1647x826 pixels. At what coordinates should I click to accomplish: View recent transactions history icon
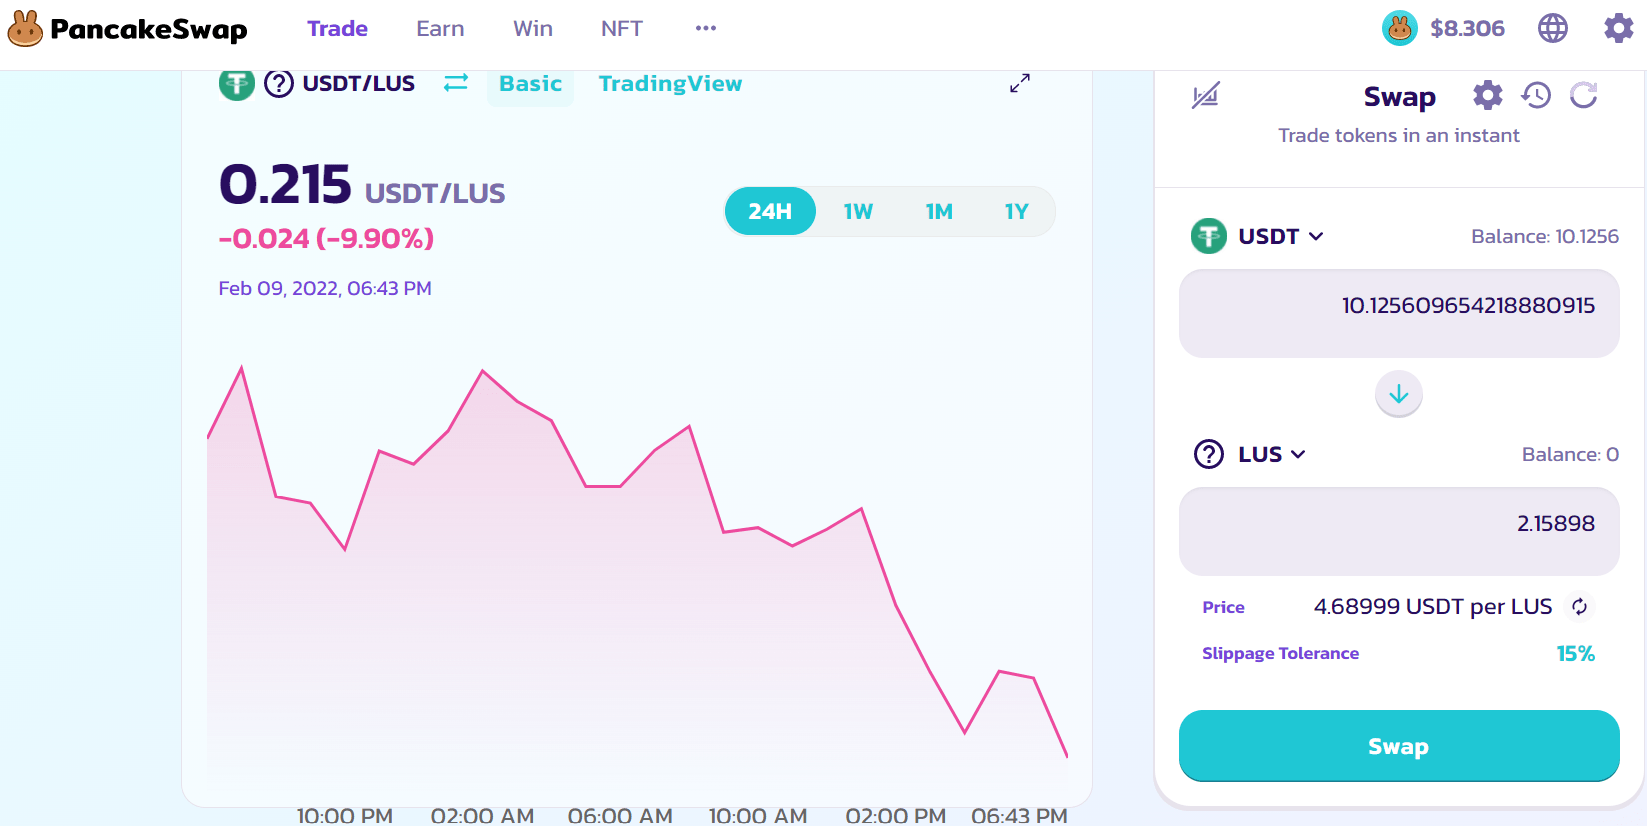[x=1536, y=96]
